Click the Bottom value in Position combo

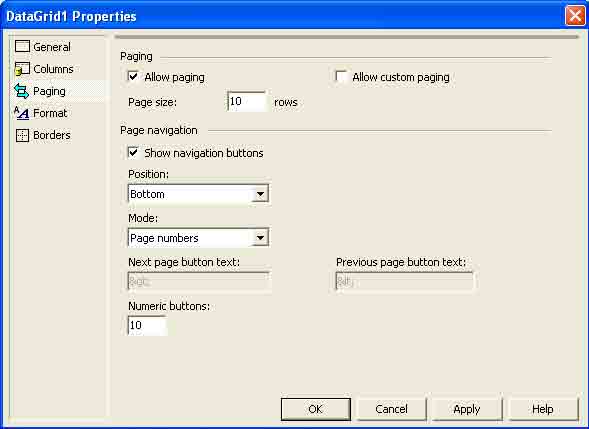click(147, 194)
